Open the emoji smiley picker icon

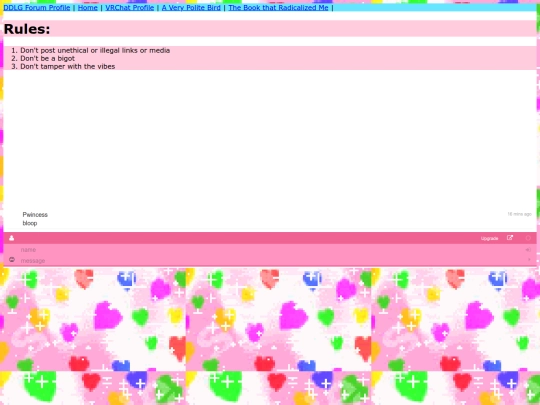(x=12, y=260)
